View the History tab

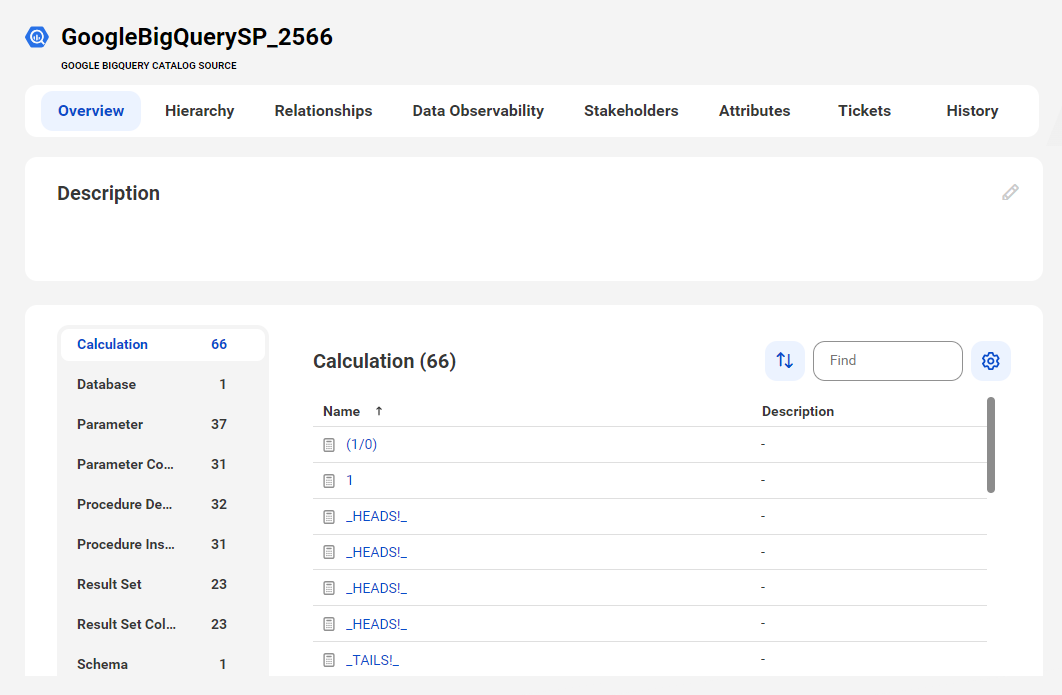click(972, 110)
